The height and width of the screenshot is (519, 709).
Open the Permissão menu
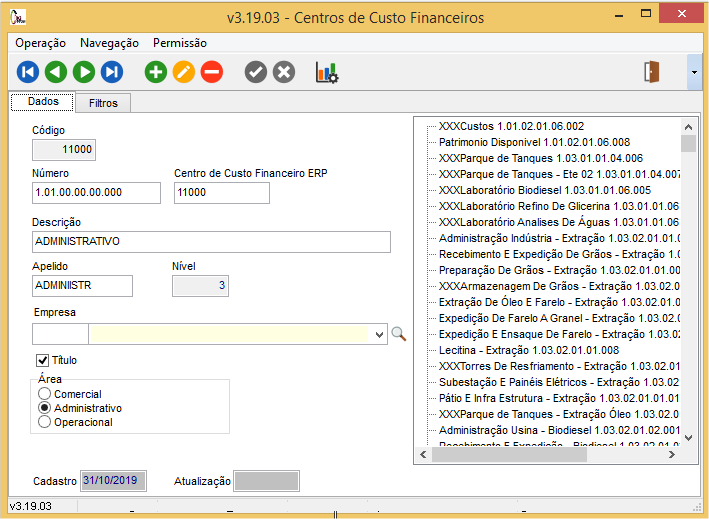pos(180,43)
